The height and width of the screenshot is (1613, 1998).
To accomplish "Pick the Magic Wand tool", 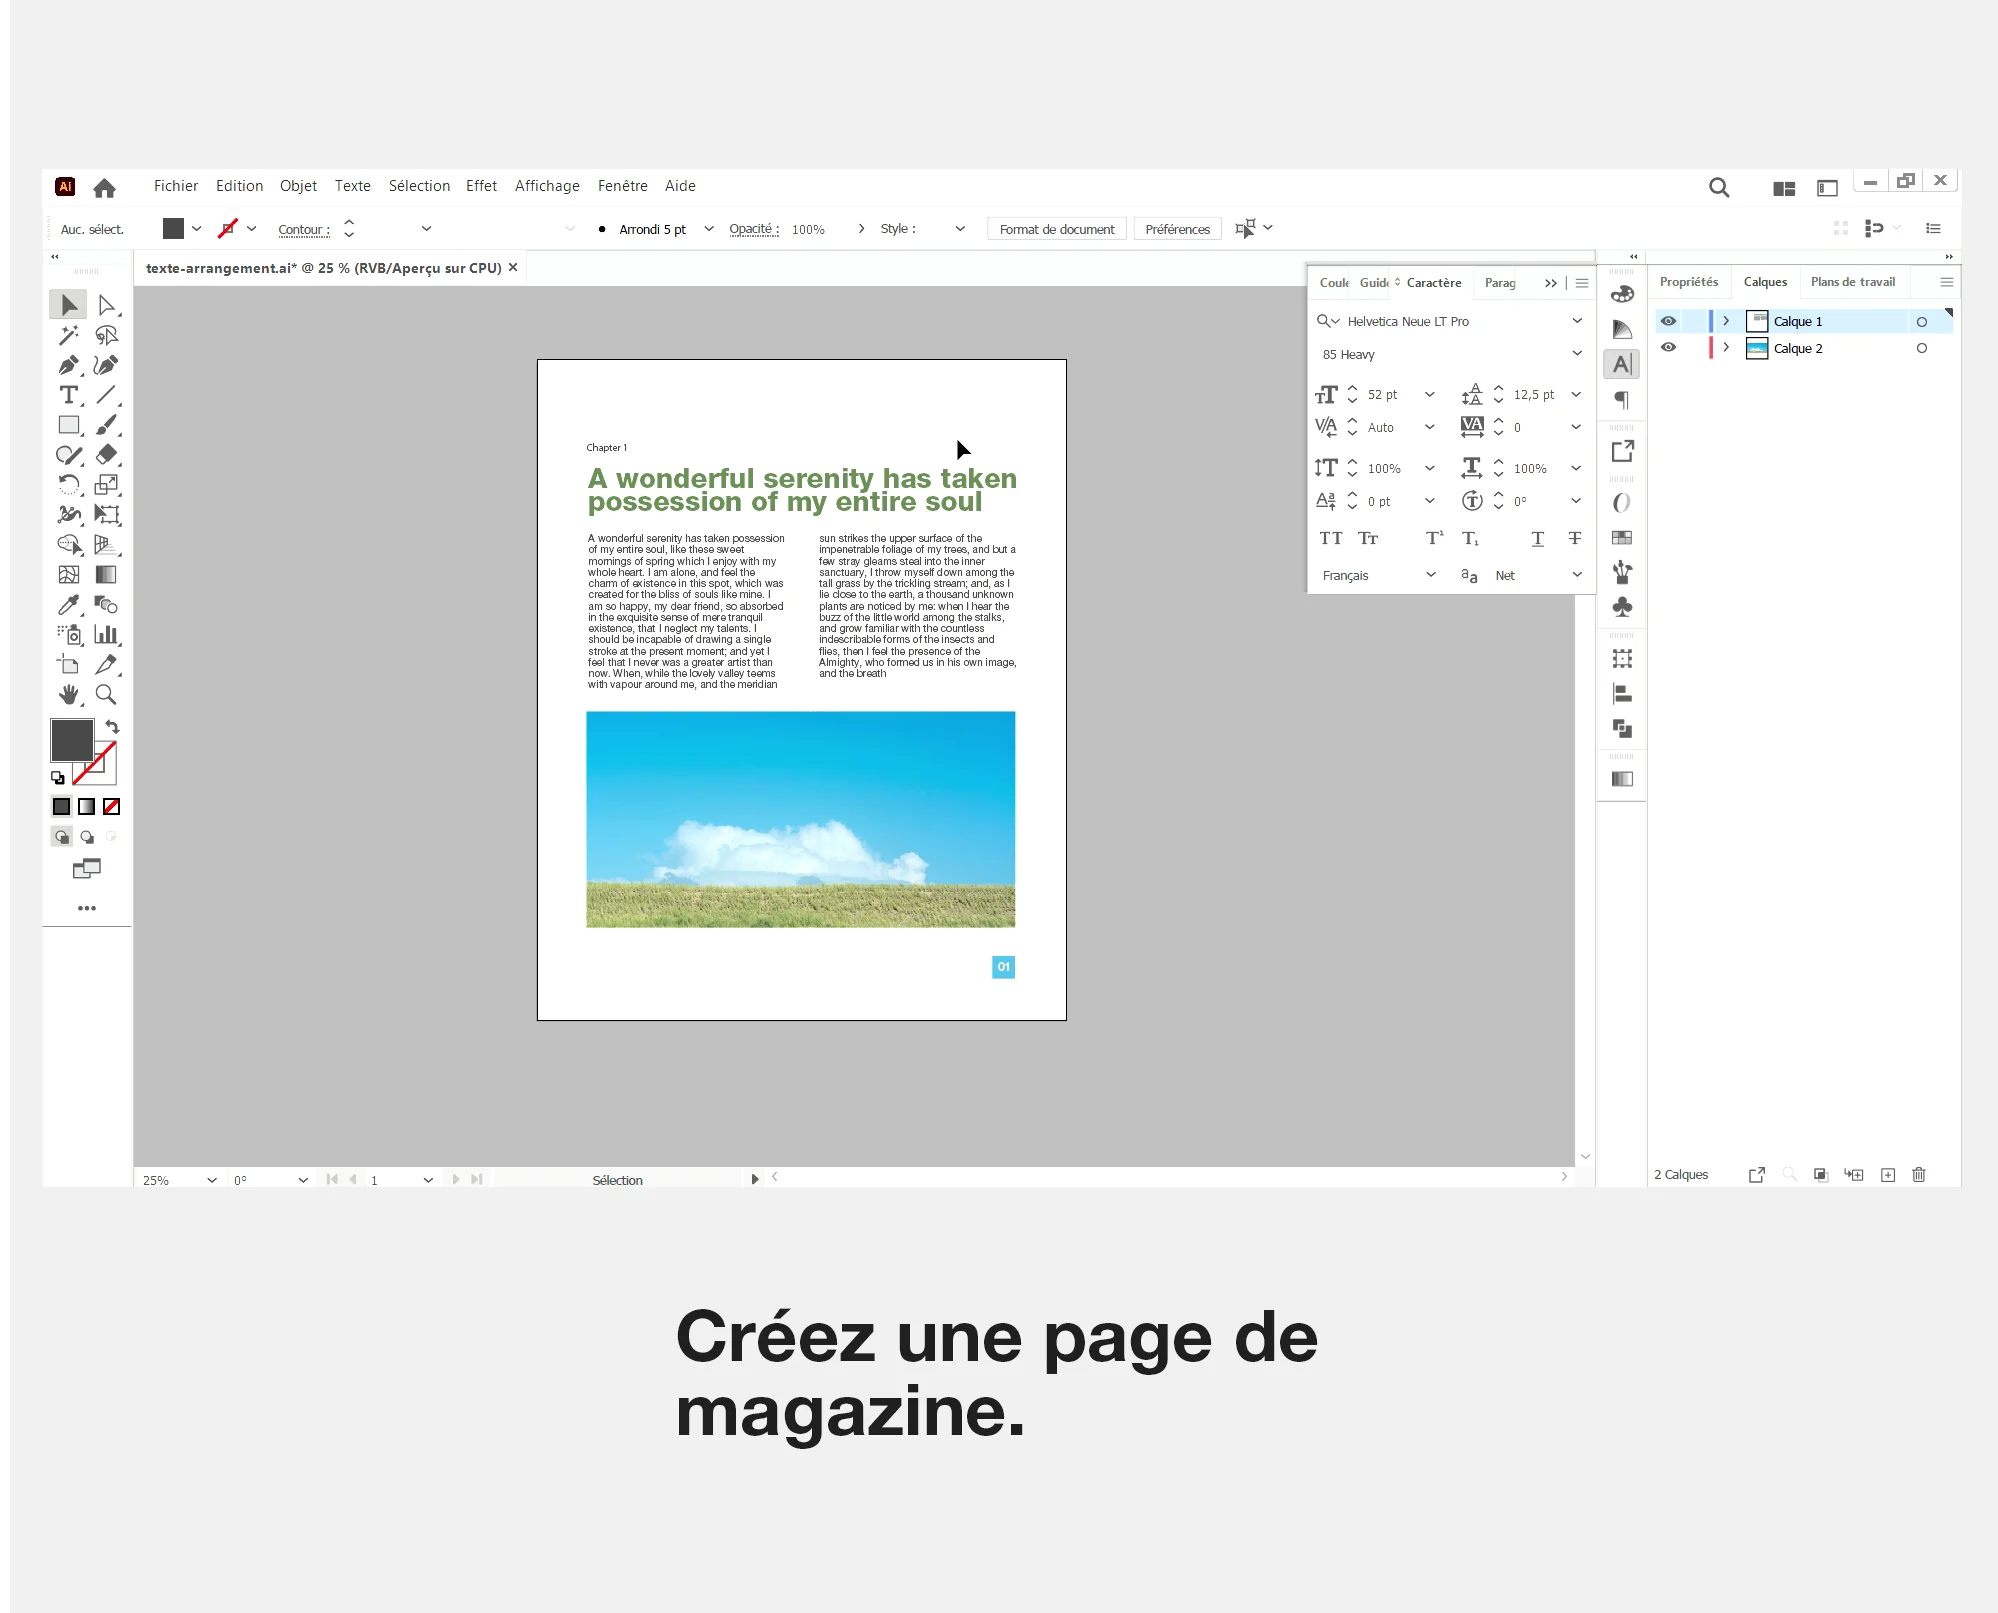I will tap(68, 335).
